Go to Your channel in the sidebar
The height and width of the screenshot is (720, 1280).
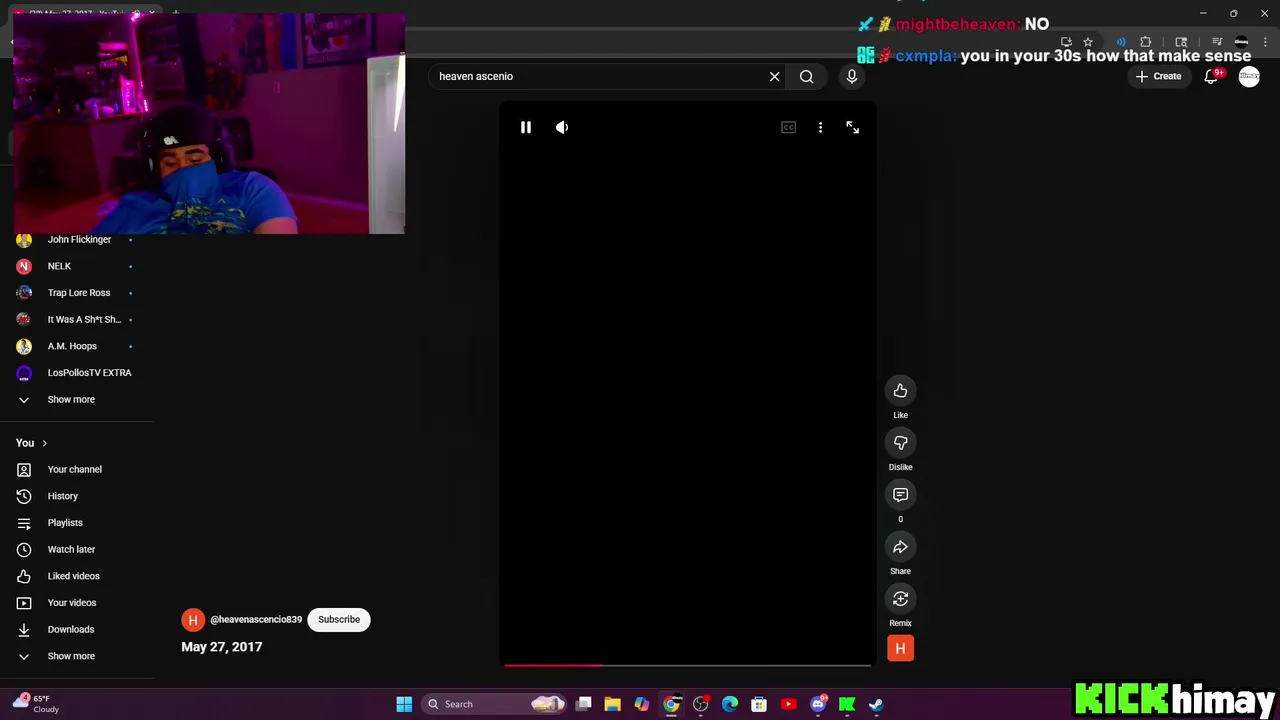point(76,470)
